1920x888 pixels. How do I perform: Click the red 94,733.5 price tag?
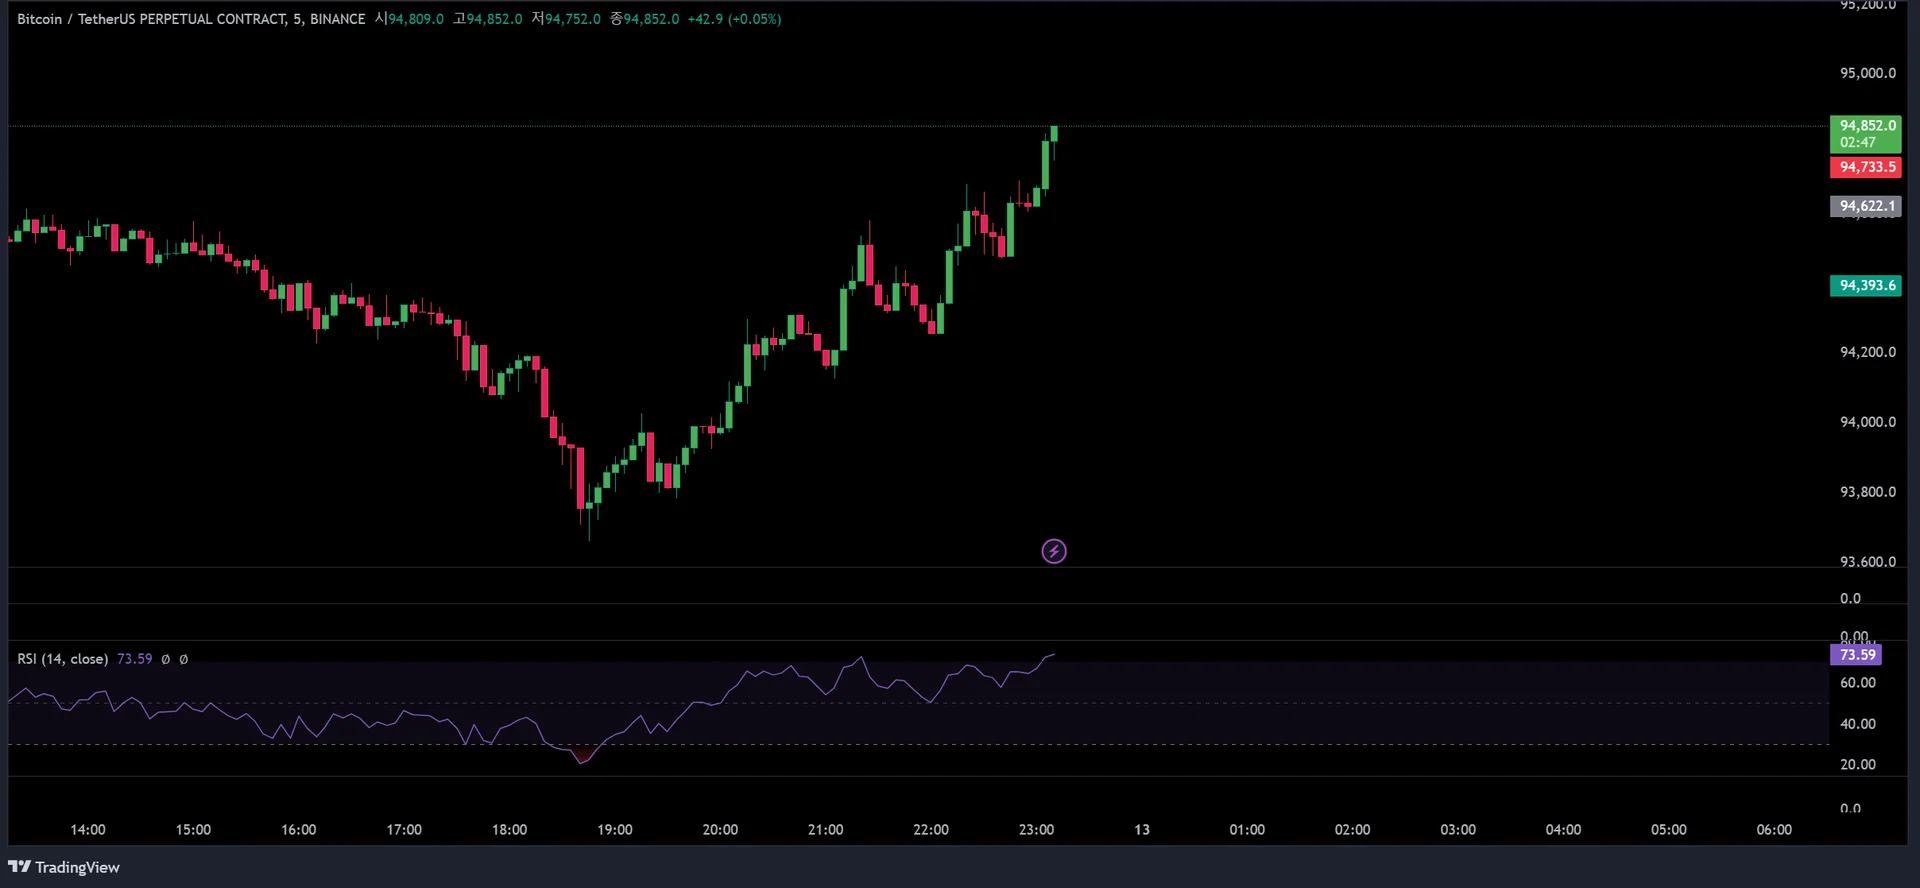coord(1865,167)
